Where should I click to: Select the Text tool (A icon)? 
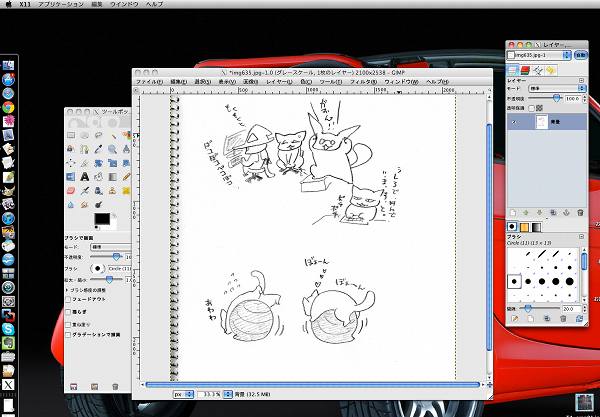(85, 177)
